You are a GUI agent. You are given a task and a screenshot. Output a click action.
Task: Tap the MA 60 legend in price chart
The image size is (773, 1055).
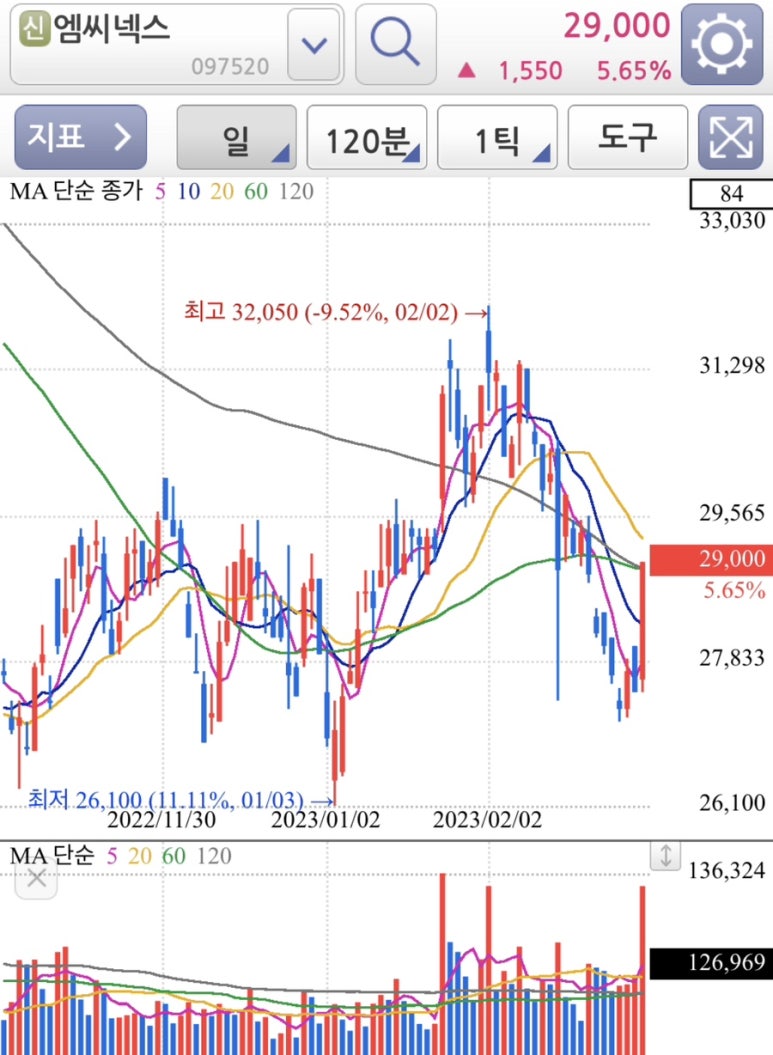tap(256, 192)
